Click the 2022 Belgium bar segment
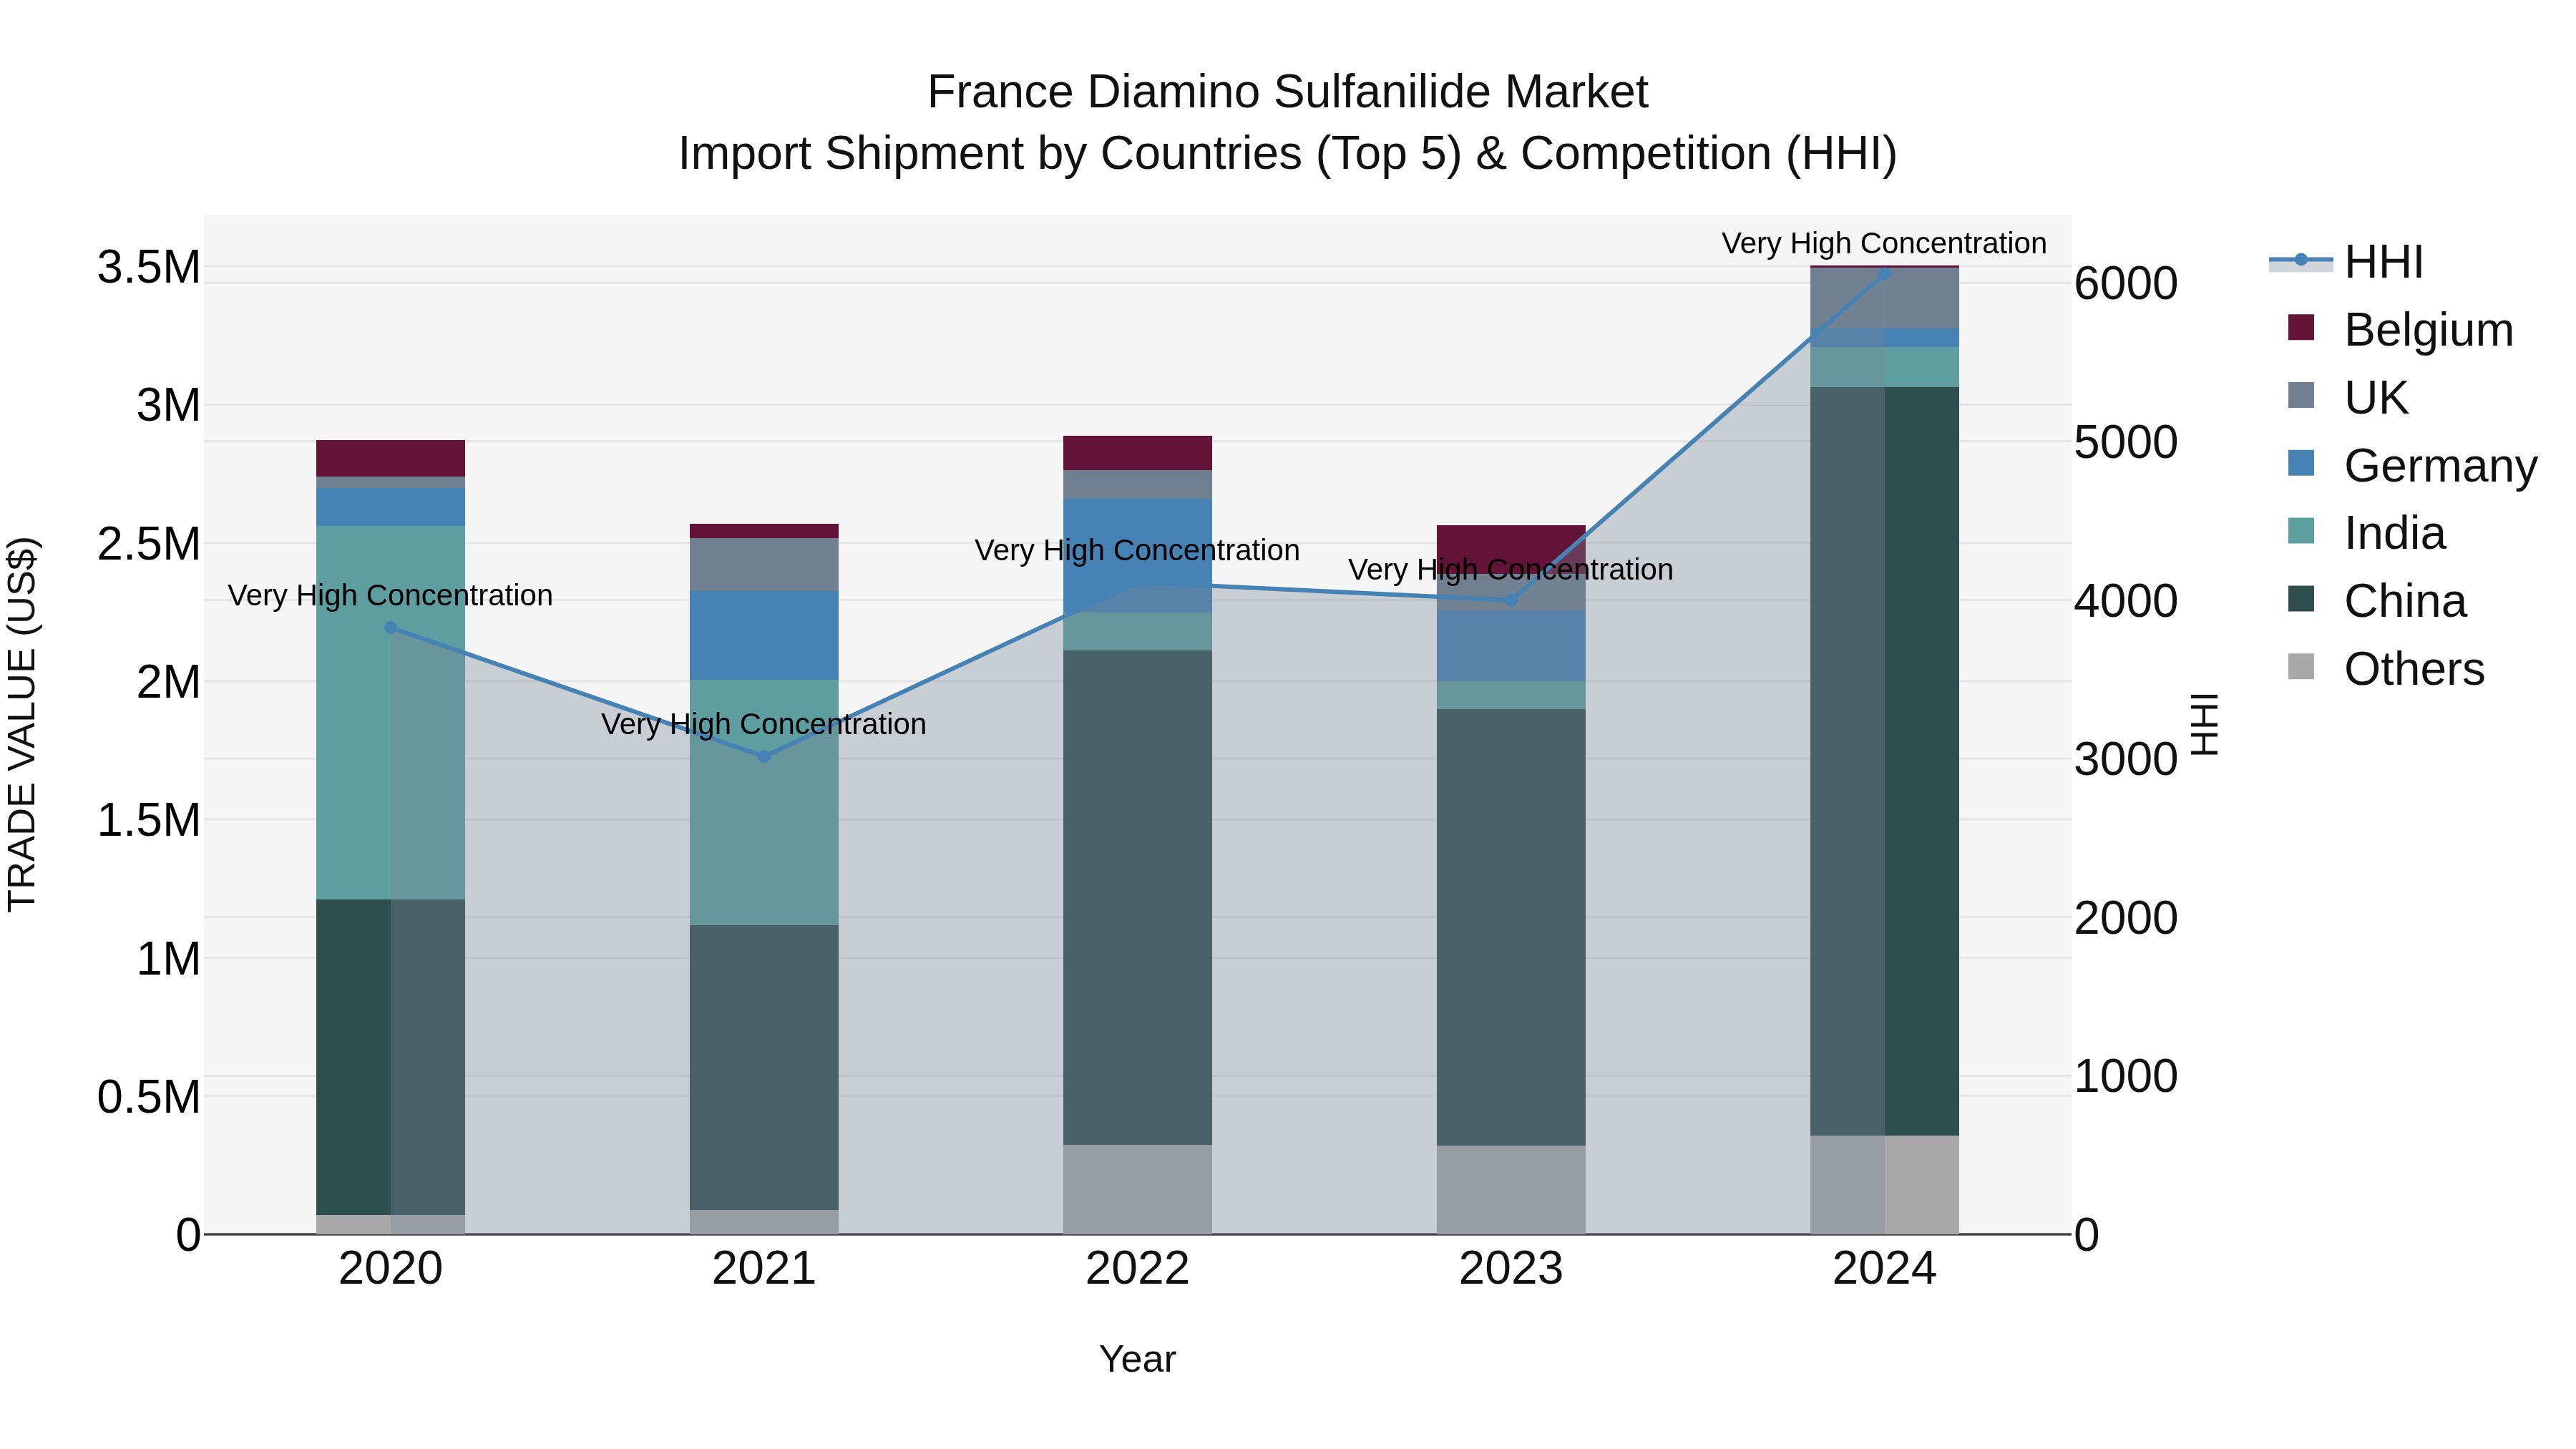The height and width of the screenshot is (1449, 2576). (1138, 453)
